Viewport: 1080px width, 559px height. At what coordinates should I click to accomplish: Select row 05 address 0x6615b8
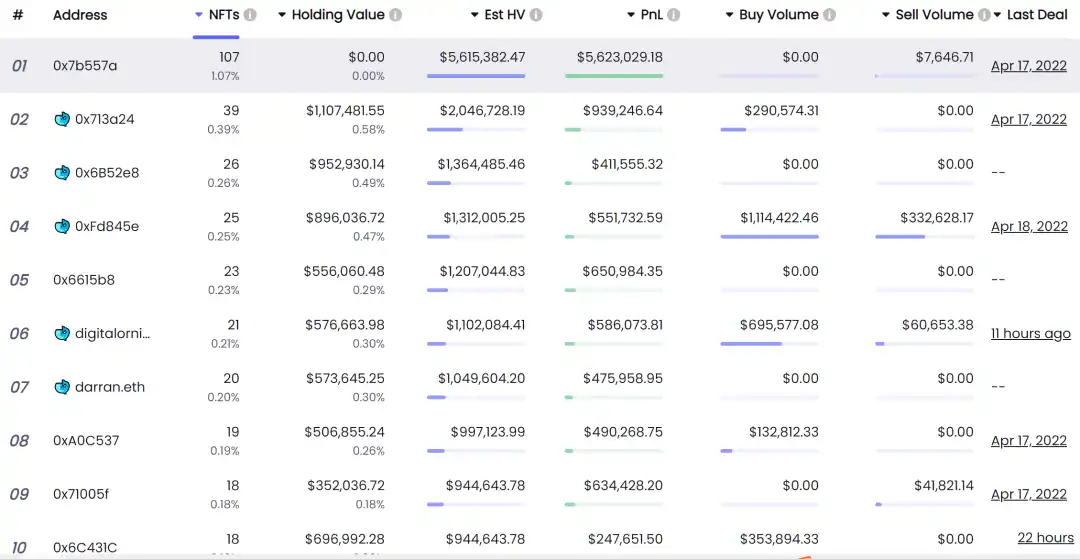pyautogui.click(x=84, y=280)
